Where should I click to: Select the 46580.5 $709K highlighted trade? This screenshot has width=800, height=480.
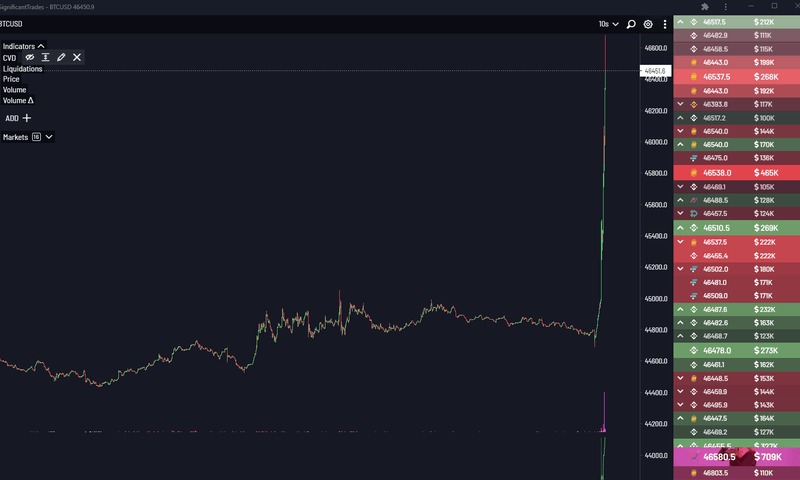coord(737,457)
